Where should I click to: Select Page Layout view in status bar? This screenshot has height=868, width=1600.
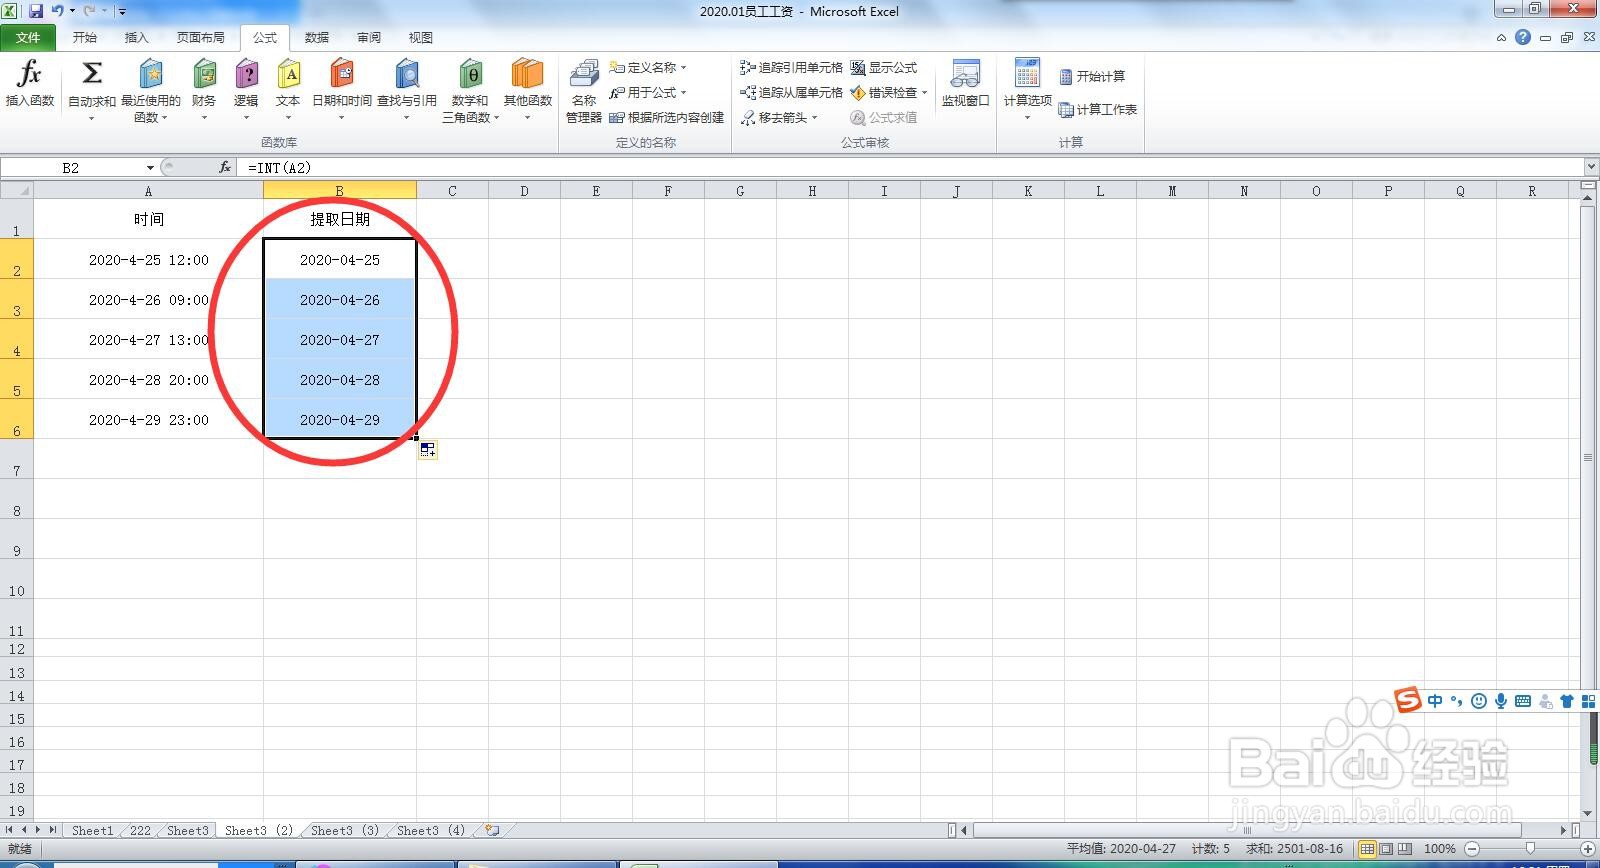coord(1386,849)
